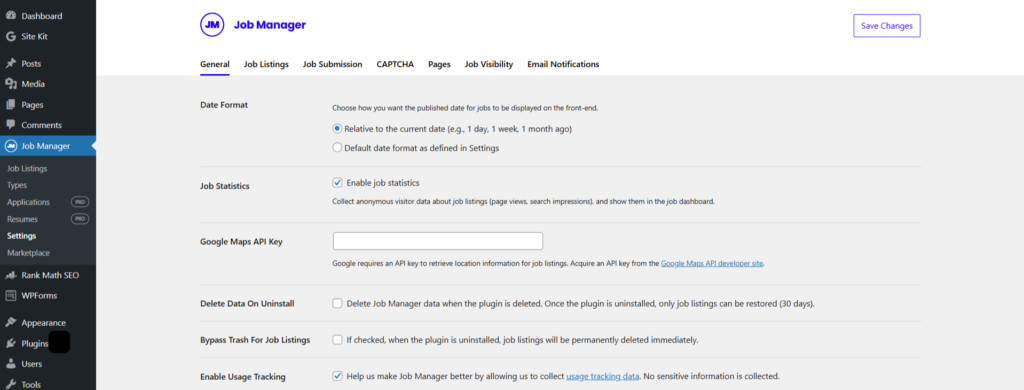This screenshot has height=390, width=1024.
Task: Click the Save Changes button
Action: point(886,25)
